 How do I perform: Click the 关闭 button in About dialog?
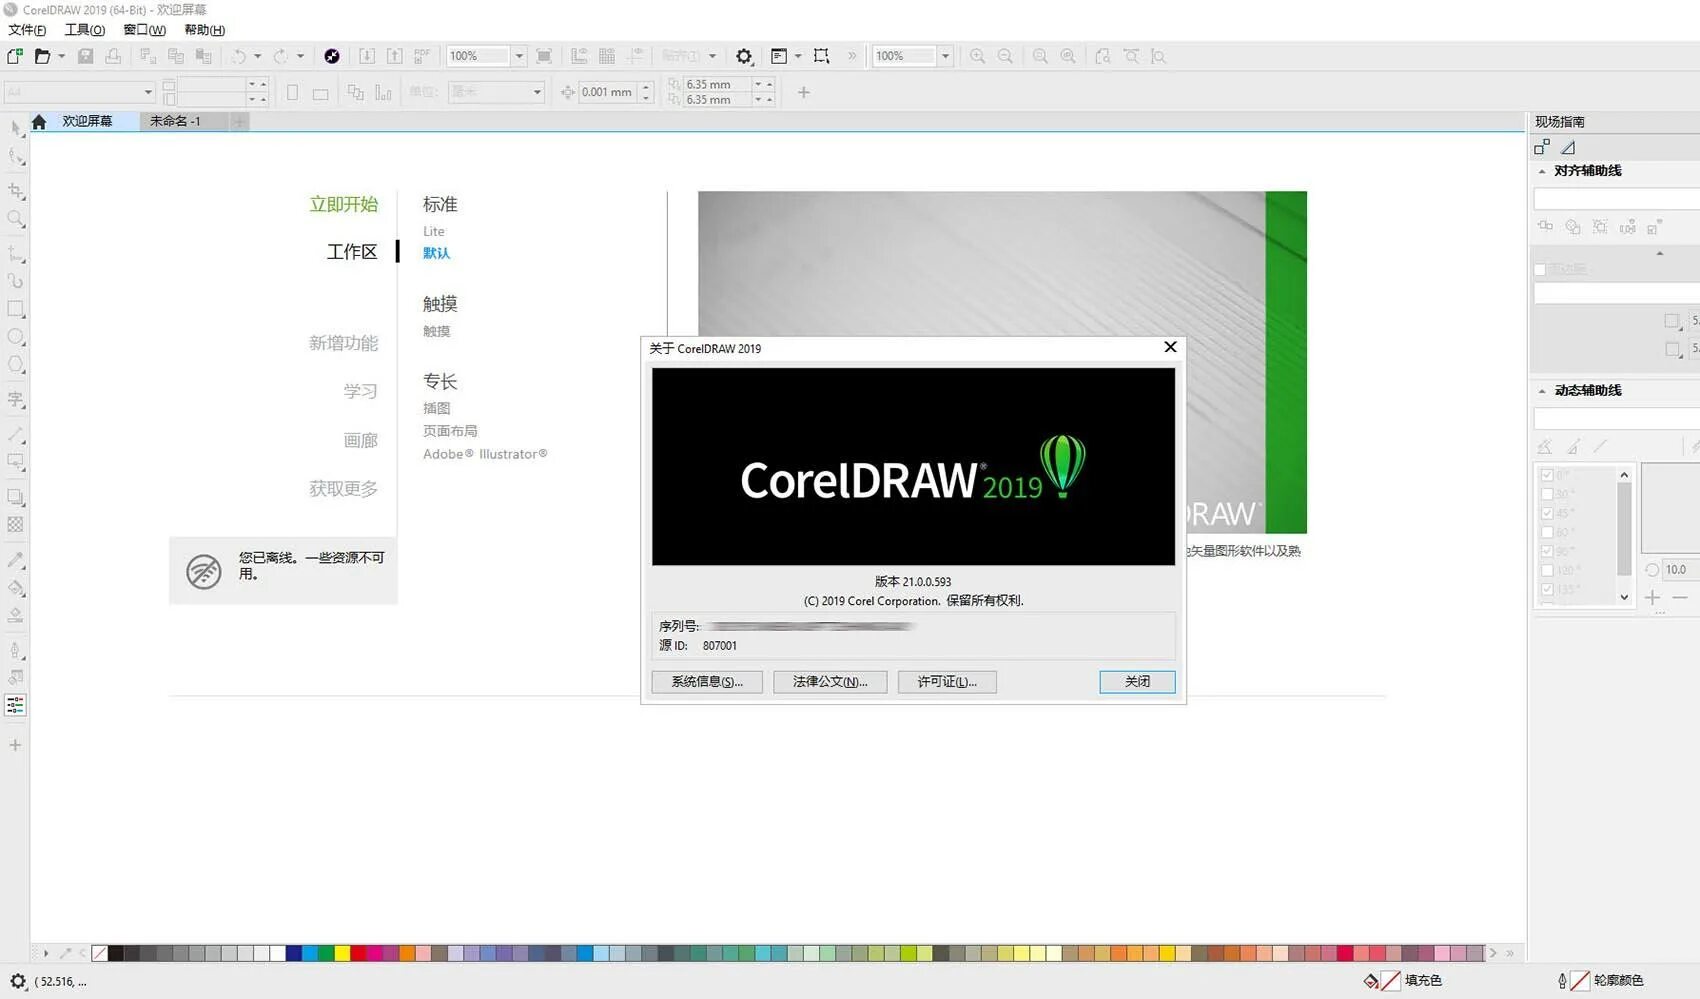(1137, 682)
